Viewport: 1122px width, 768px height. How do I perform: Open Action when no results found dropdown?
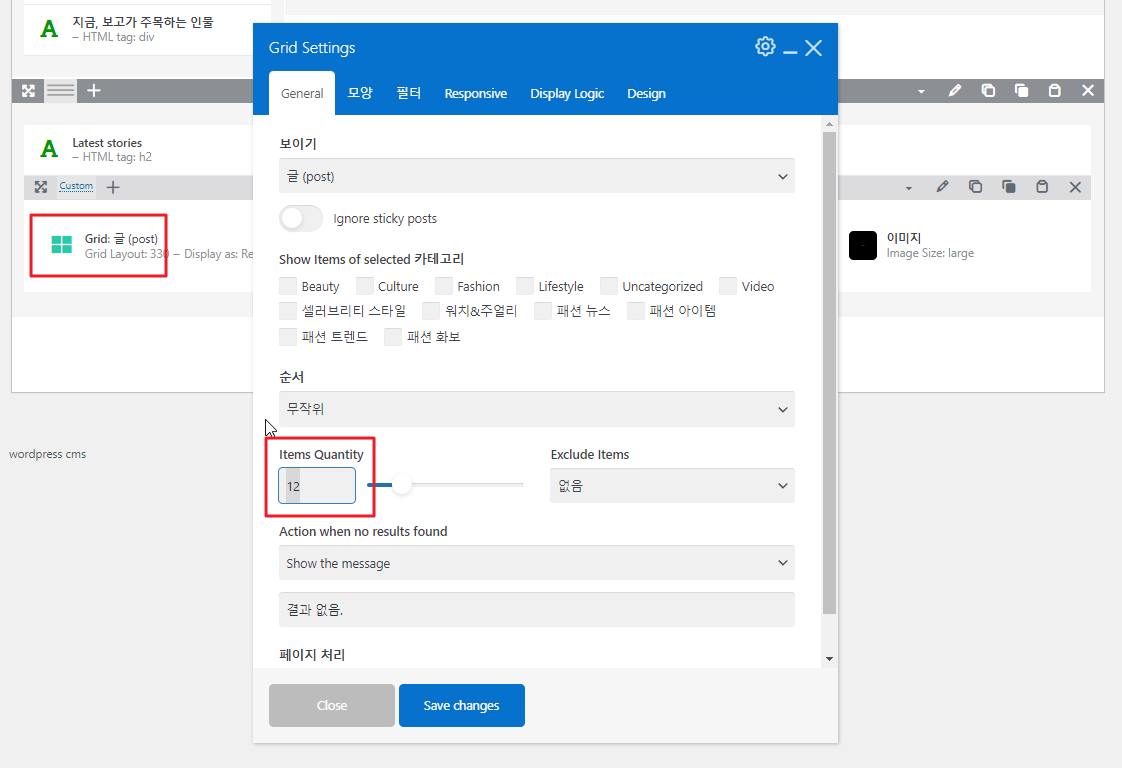[537, 563]
